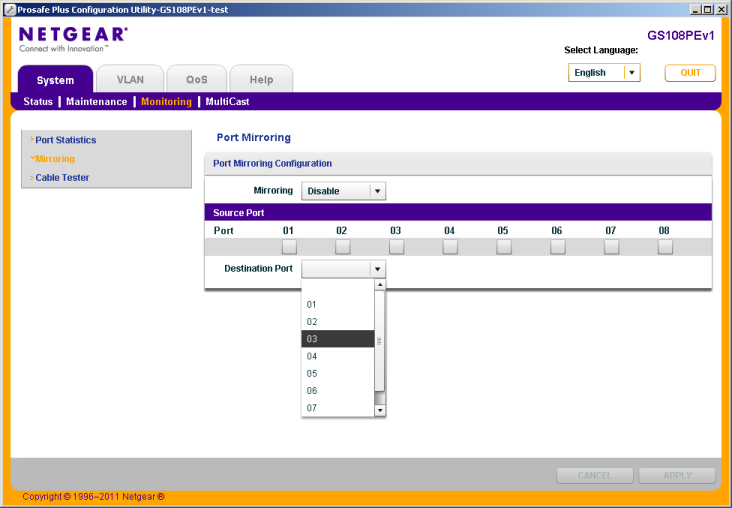Minimize the Prosafe Utility window
The height and width of the screenshot is (508, 732).
tap(696, 9)
